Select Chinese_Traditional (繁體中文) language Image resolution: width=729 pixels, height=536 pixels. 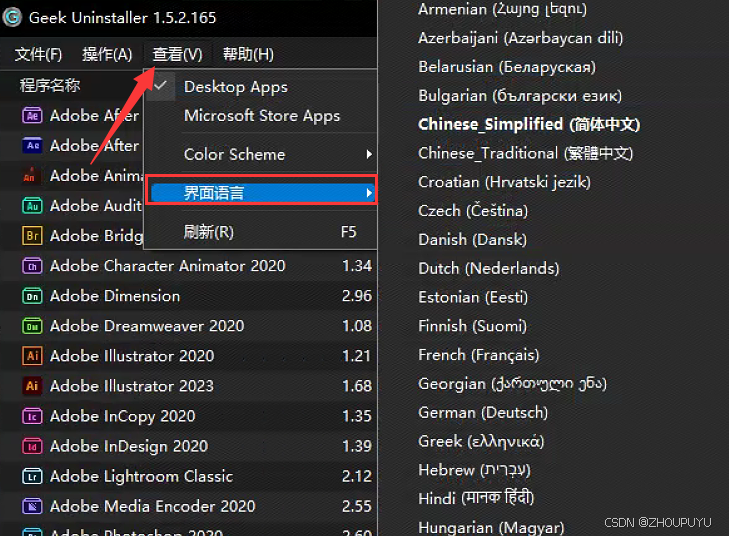525,153
